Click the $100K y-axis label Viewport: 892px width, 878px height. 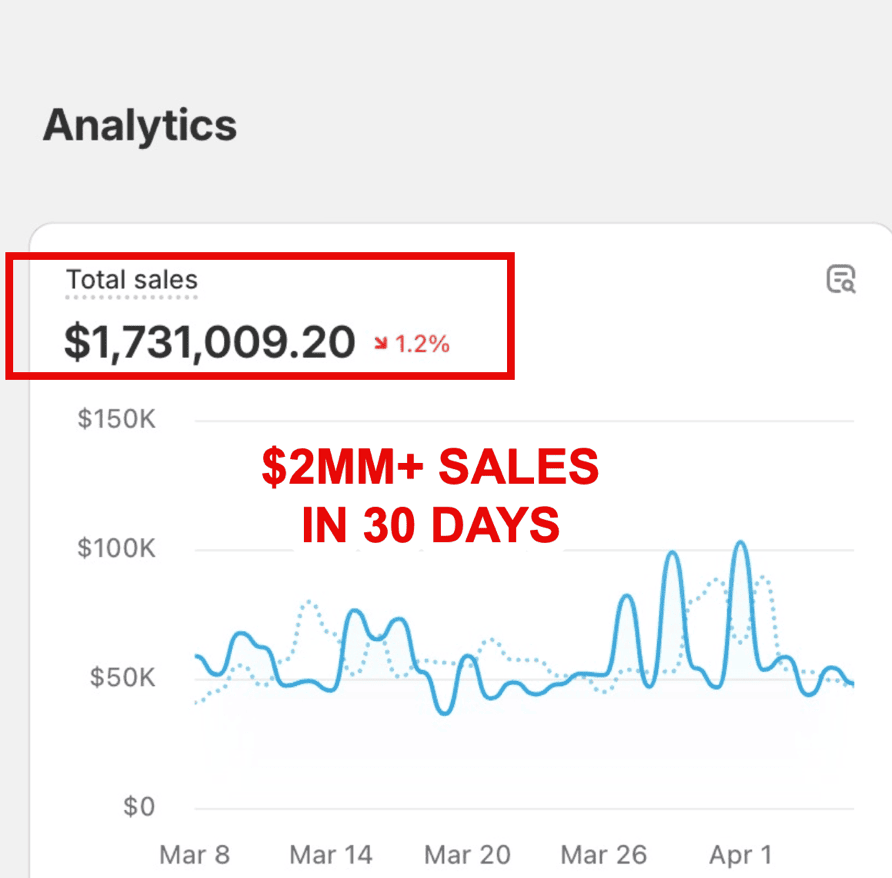(117, 548)
